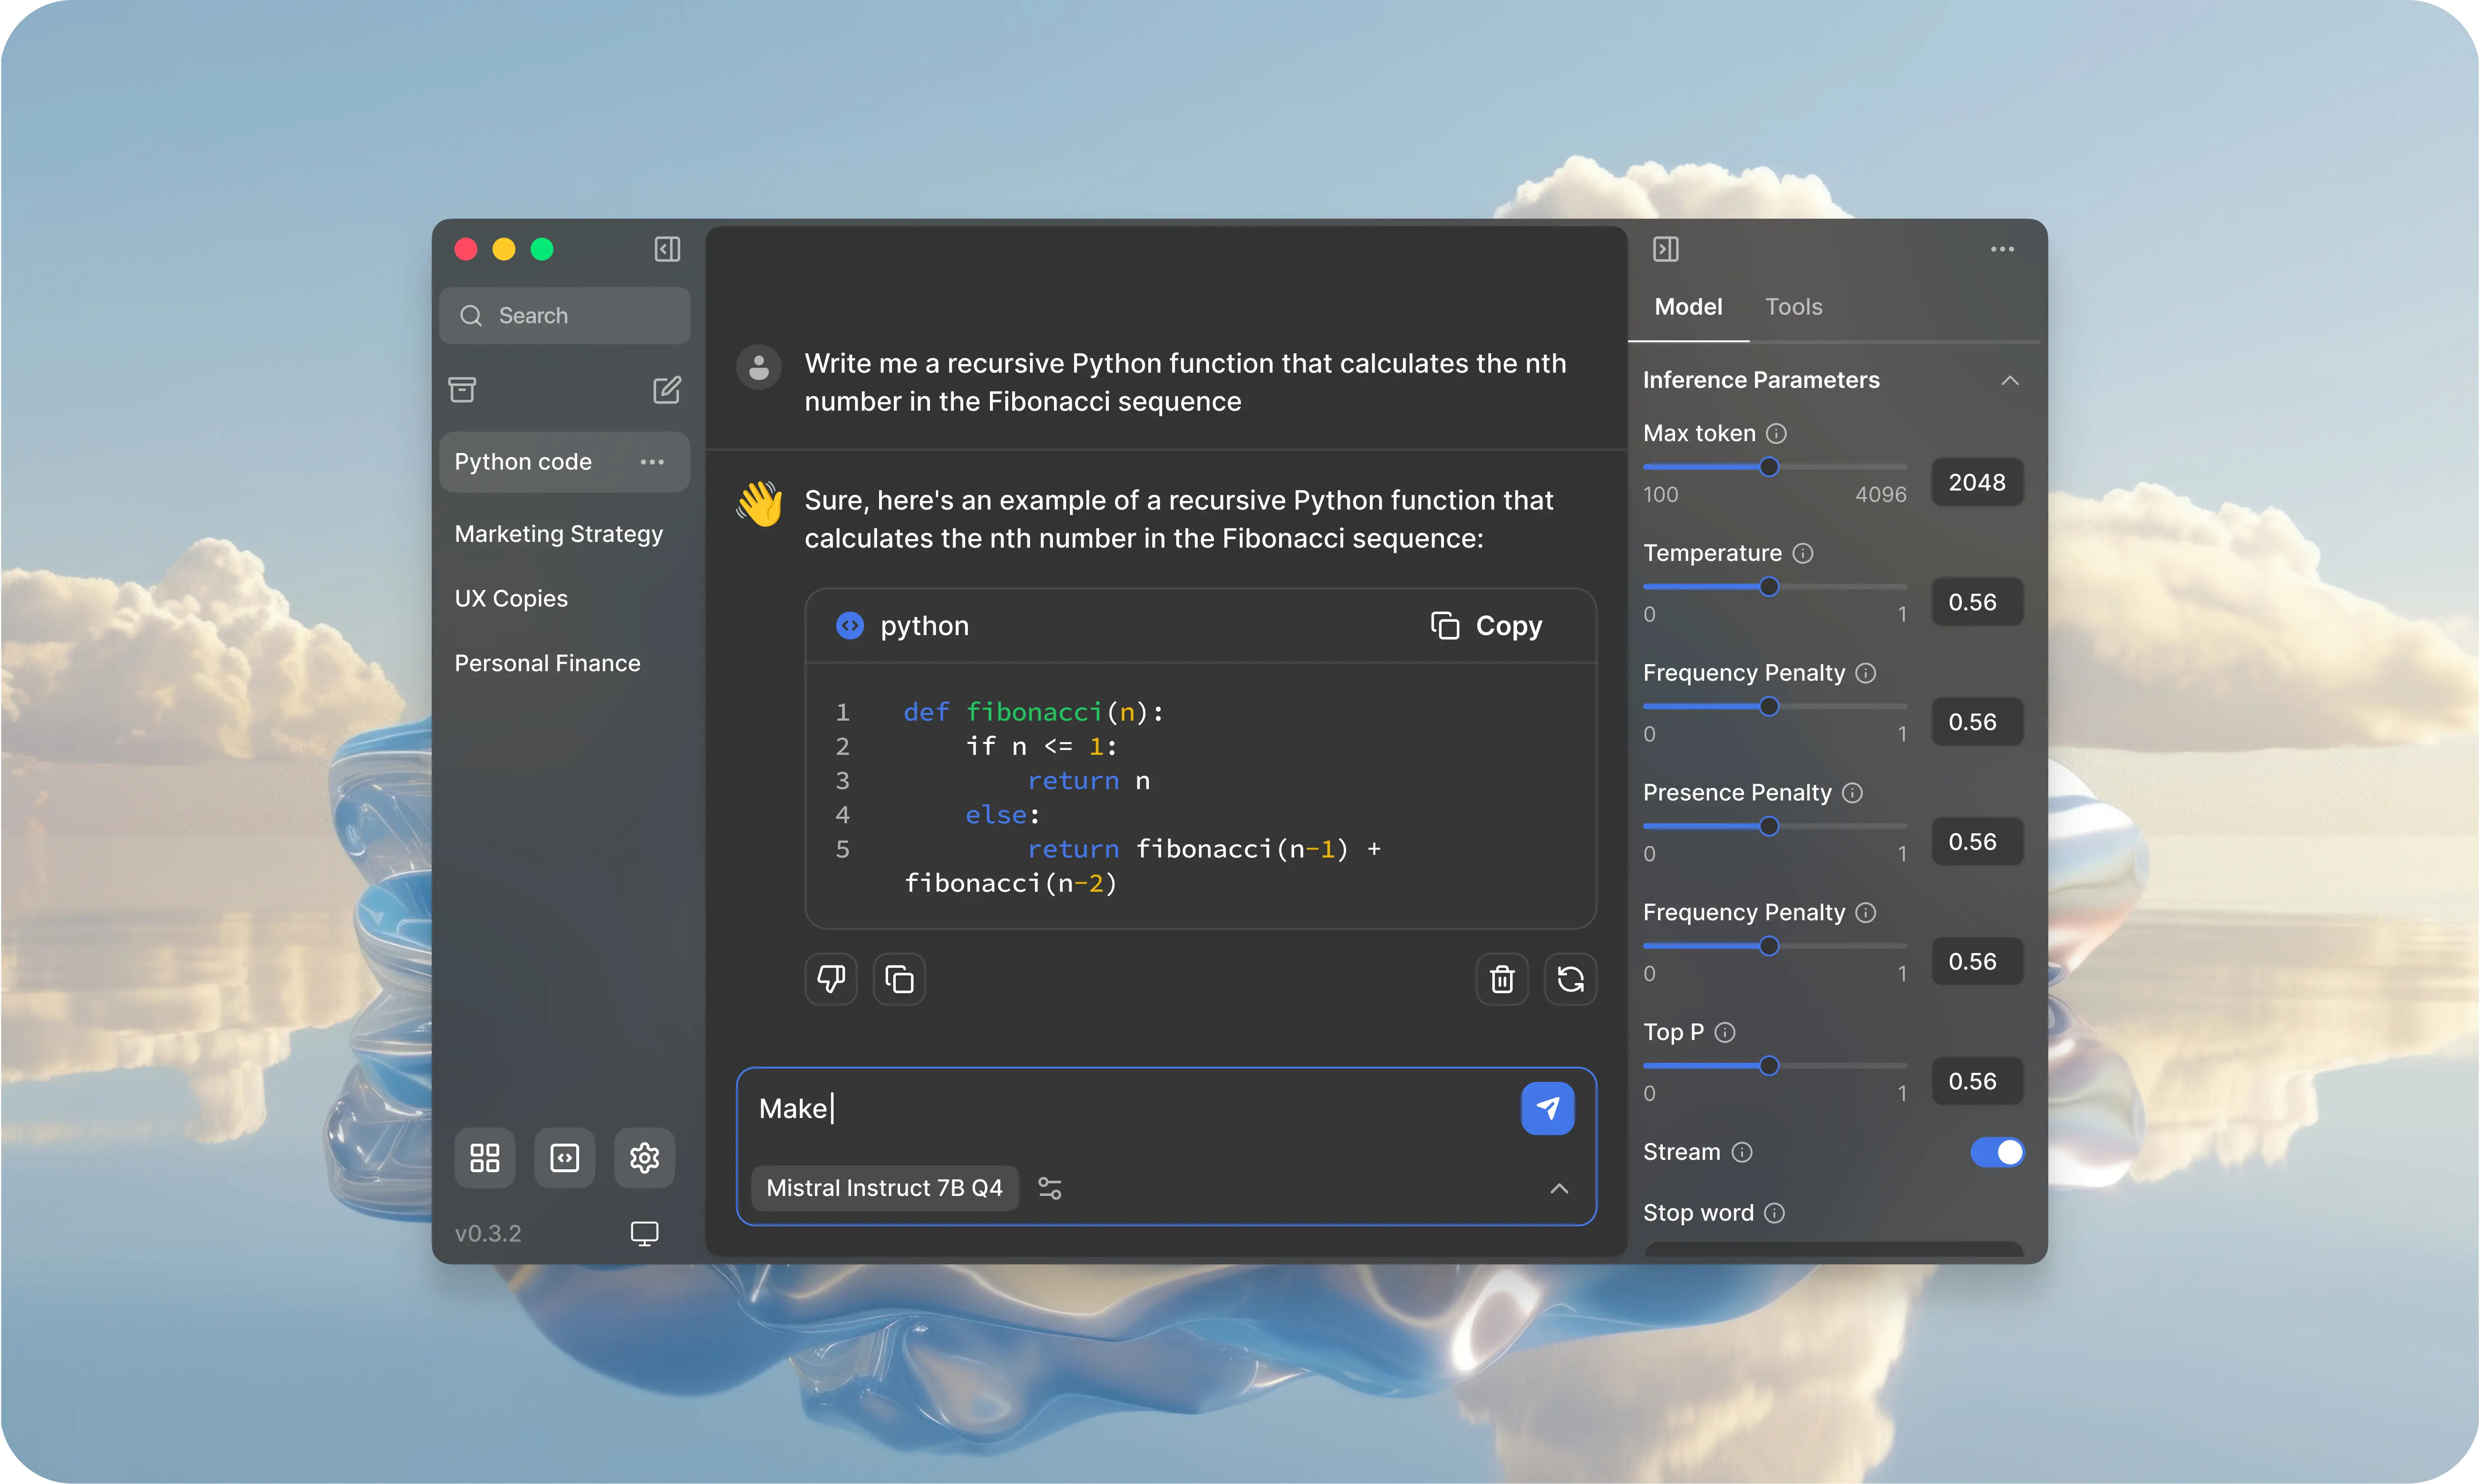Screen dimensions: 2480x1484
Task: Start a new chat conversation
Action: pyautogui.click(x=667, y=390)
